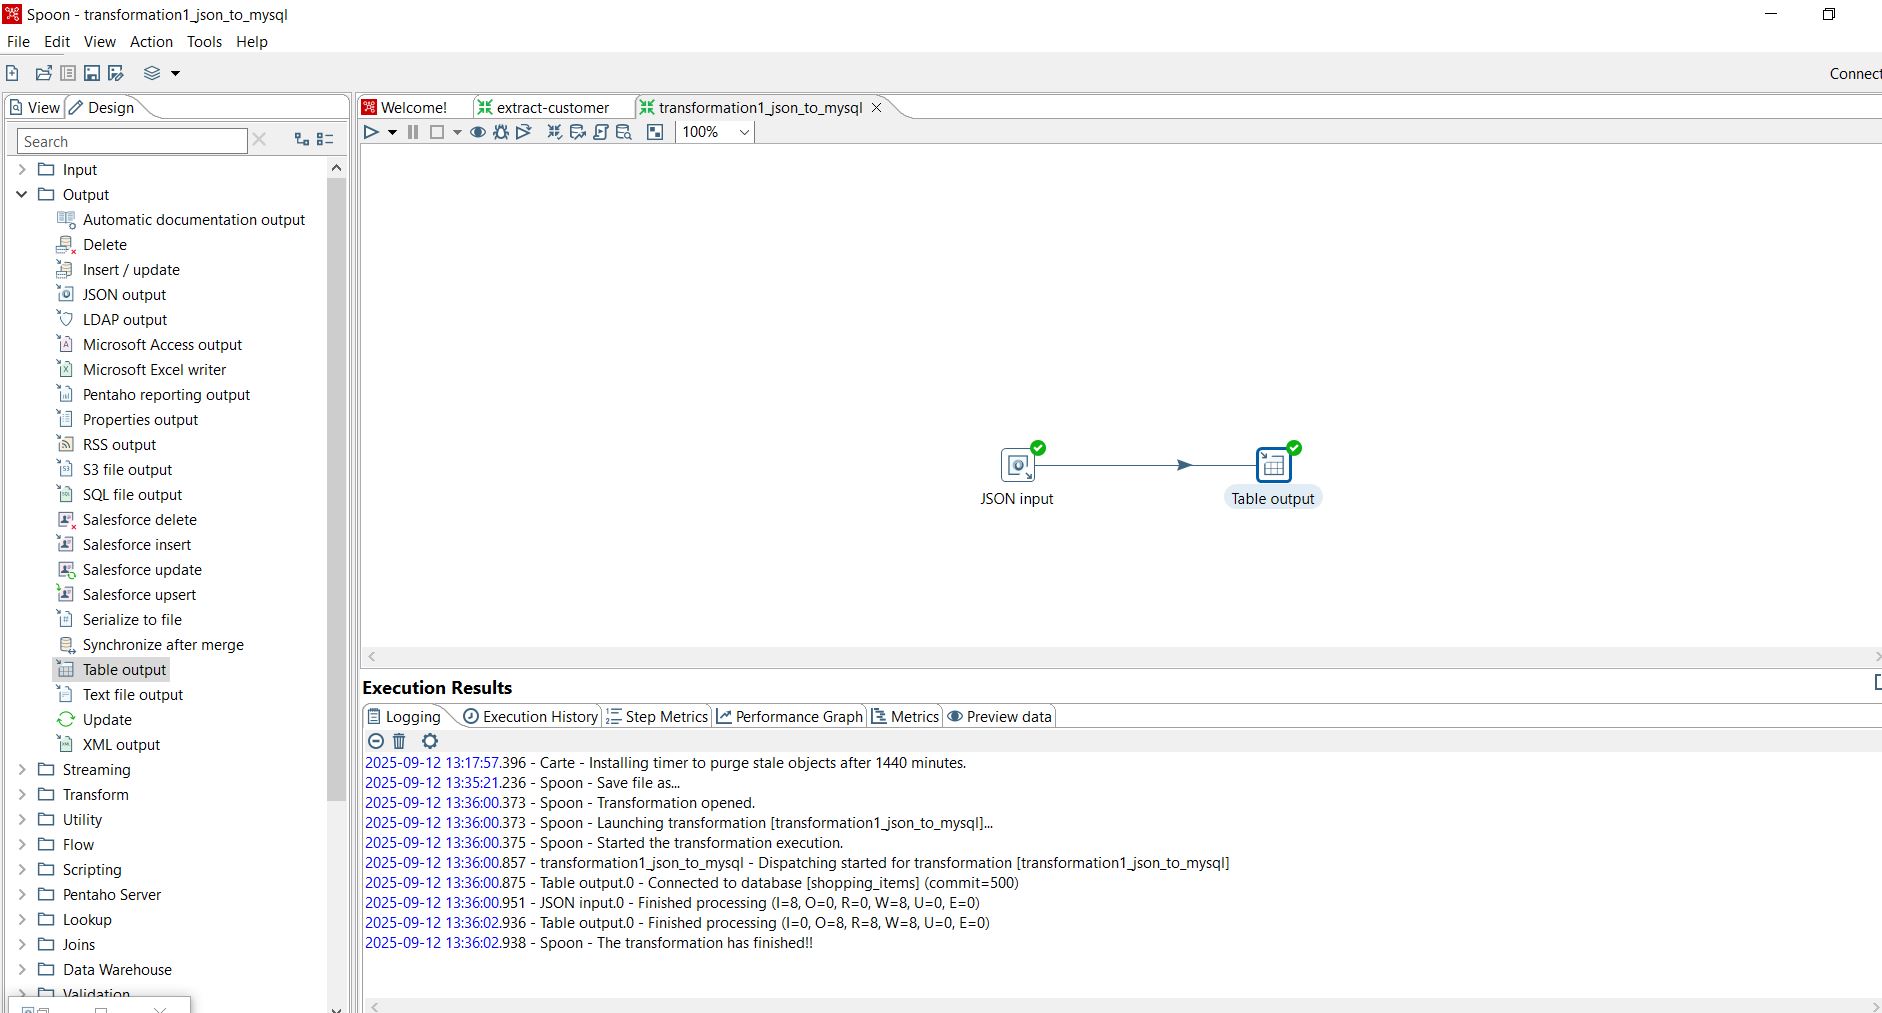The image size is (1882, 1013).
Task: Pause the running transformation
Action: (x=413, y=132)
